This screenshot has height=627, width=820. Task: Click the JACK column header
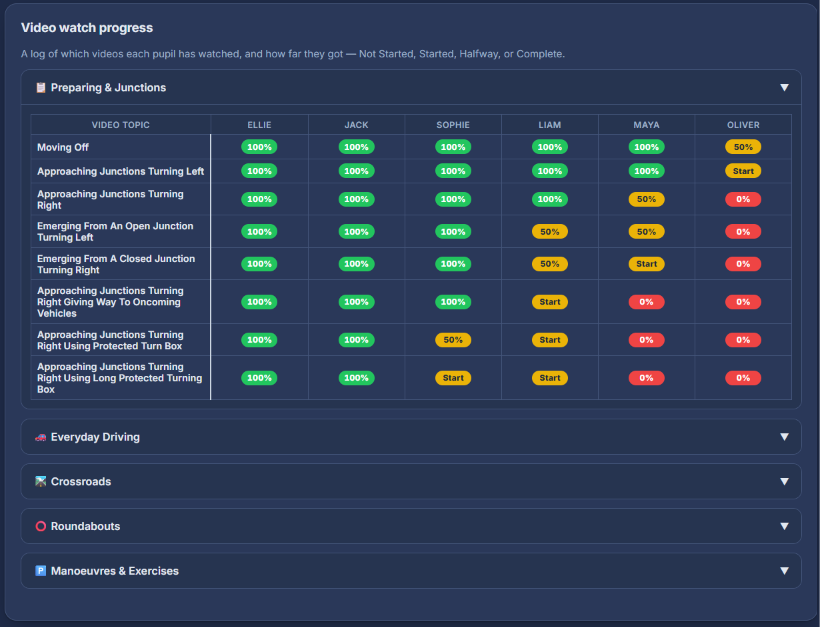point(356,125)
